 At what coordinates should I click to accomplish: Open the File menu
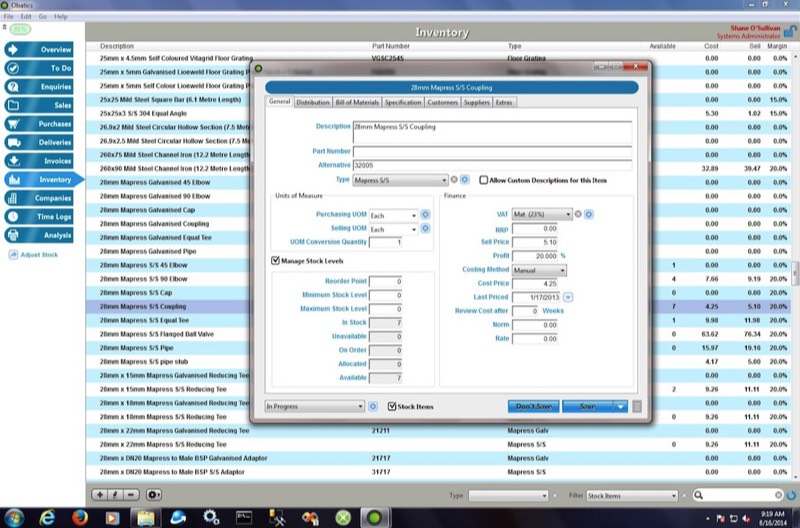[8, 16]
